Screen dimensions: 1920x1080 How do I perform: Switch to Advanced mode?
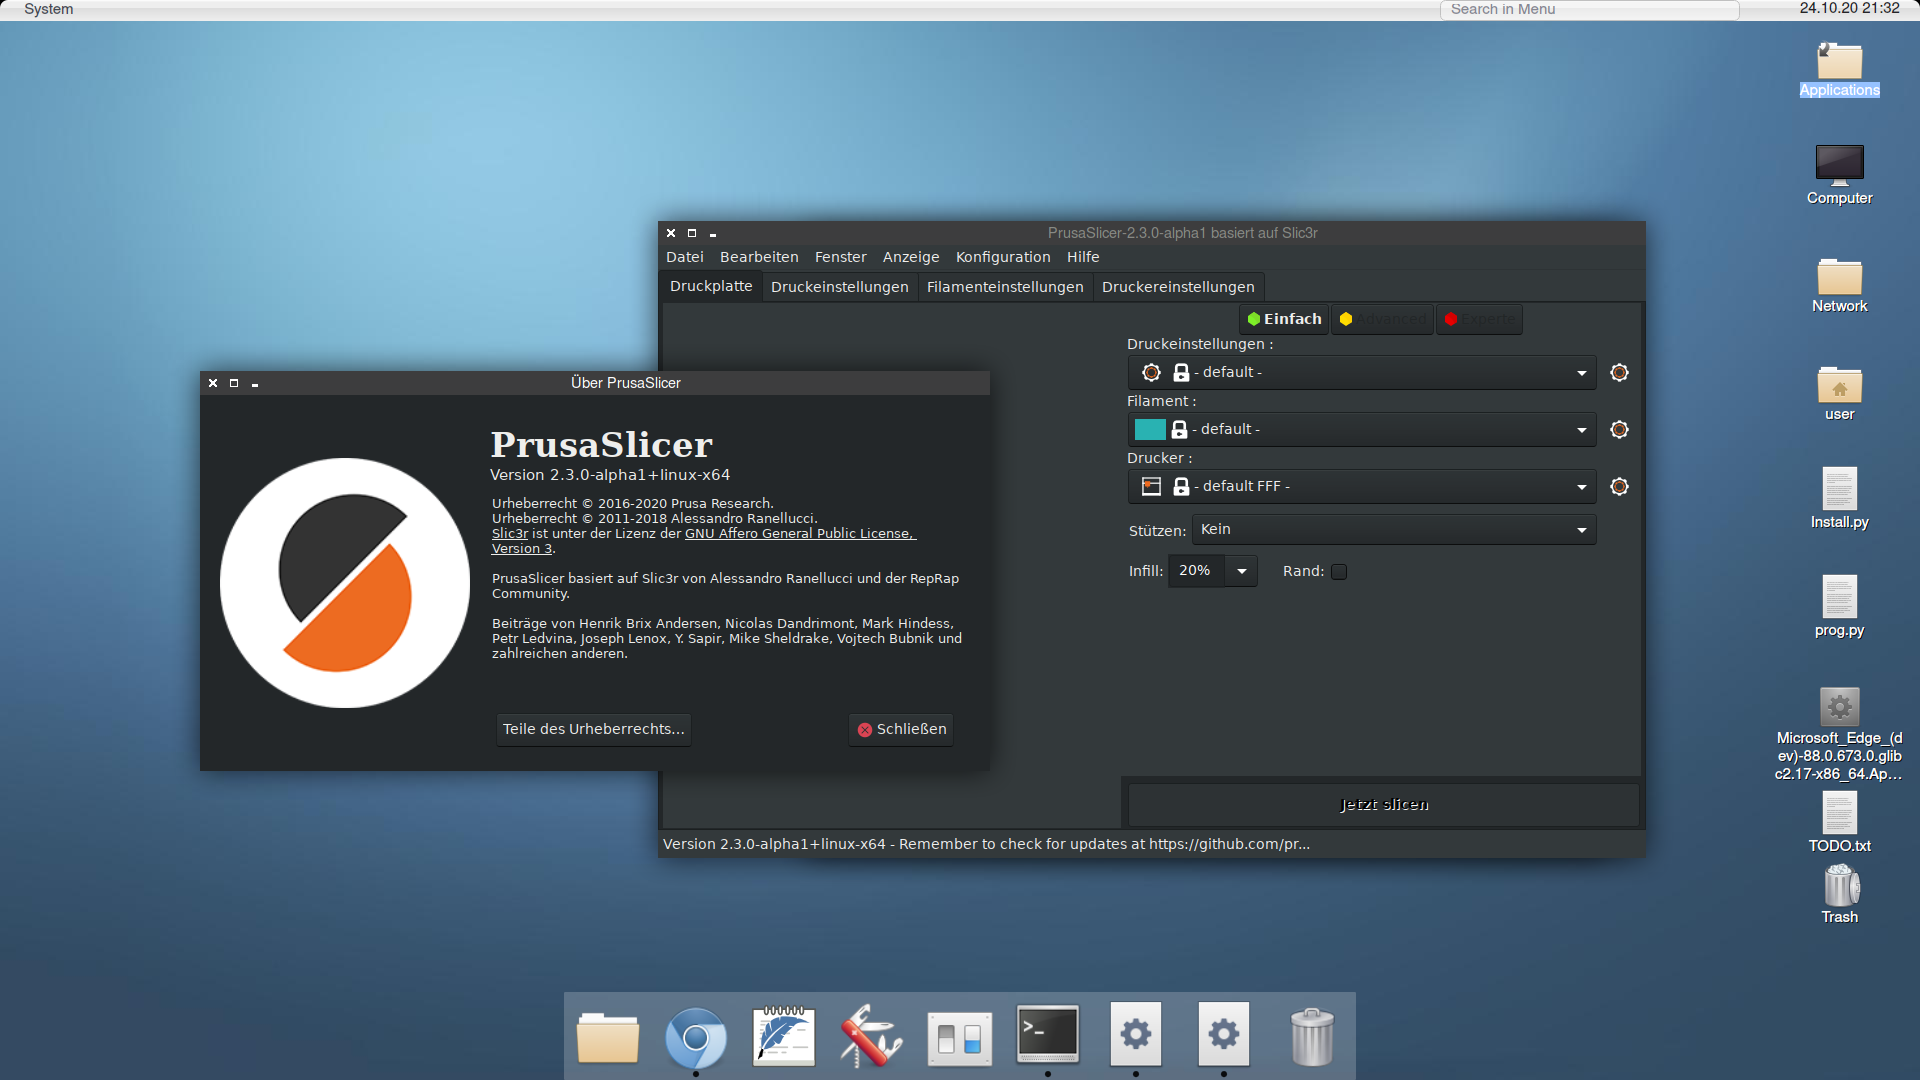1383,319
